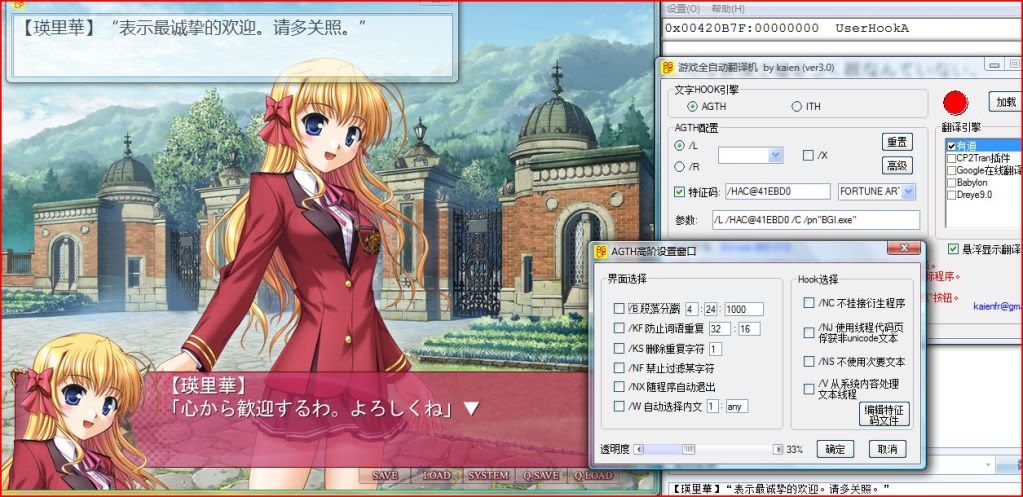Click the /KF value field 32
Viewport: 1023px width, 497px height.
pyautogui.click(x=719, y=329)
